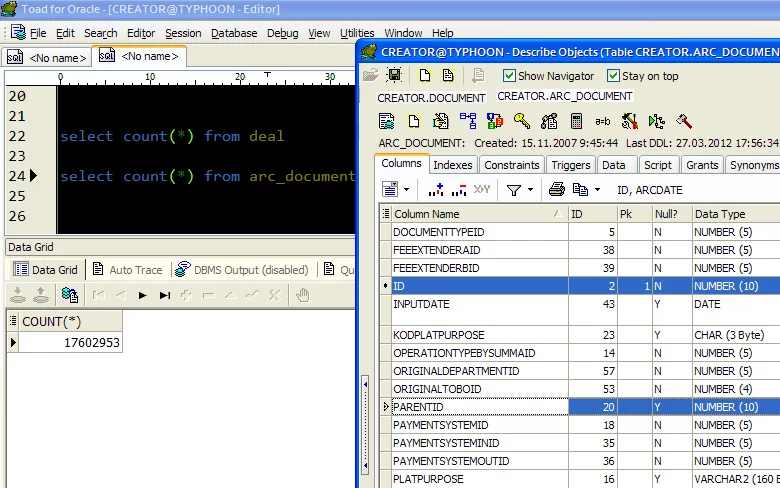Go to next record in Data Grid

143,295
